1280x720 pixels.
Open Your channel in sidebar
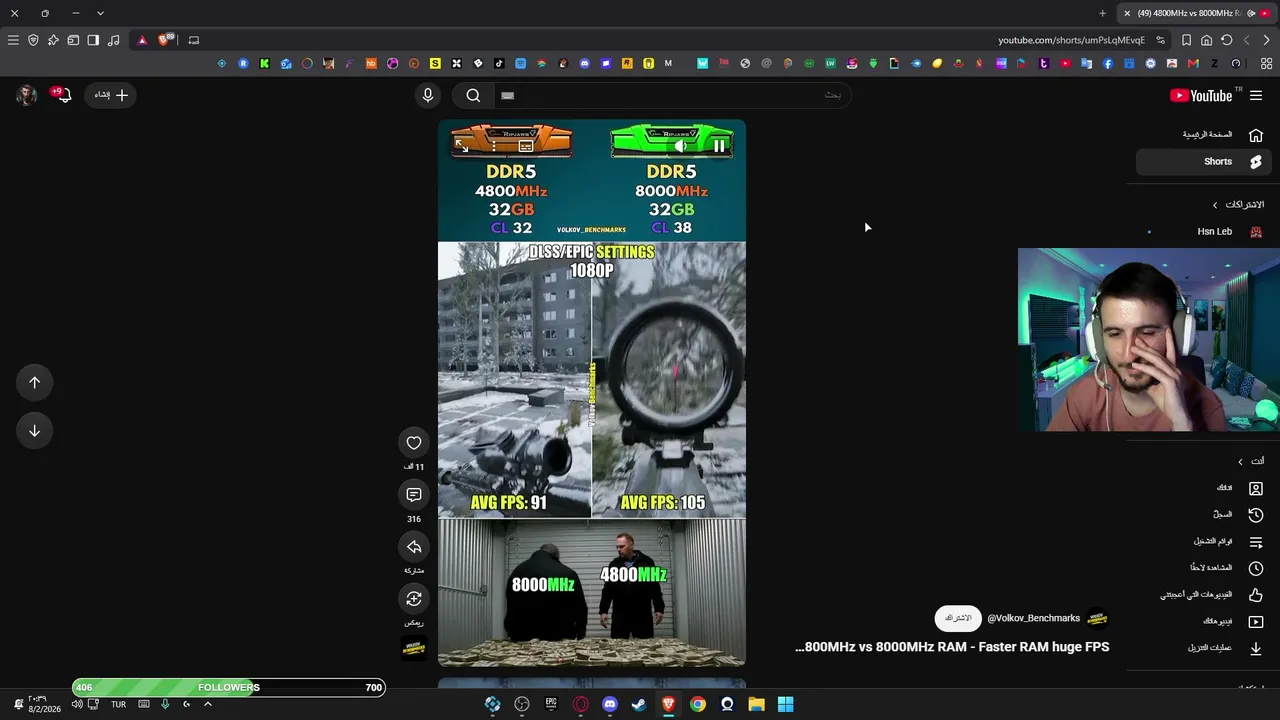pos(1204,488)
